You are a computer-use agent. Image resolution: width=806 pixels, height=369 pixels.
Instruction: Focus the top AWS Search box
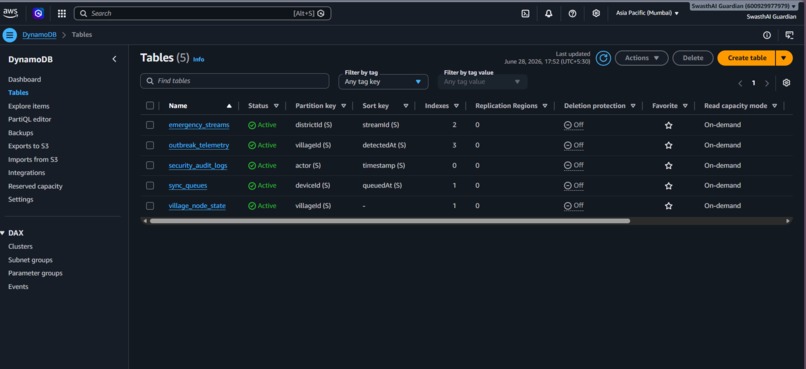pos(203,13)
